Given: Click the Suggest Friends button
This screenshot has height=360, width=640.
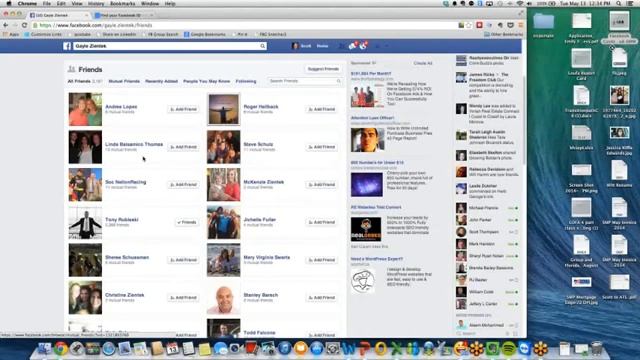Looking at the screenshot, I should 323,69.
